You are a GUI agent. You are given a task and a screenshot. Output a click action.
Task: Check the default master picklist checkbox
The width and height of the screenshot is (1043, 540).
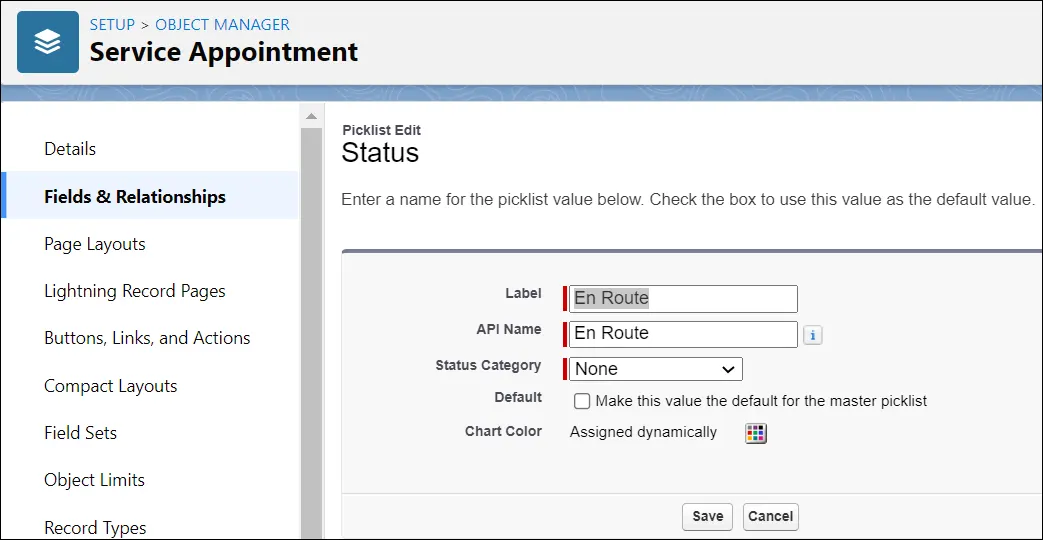pos(582,401)
